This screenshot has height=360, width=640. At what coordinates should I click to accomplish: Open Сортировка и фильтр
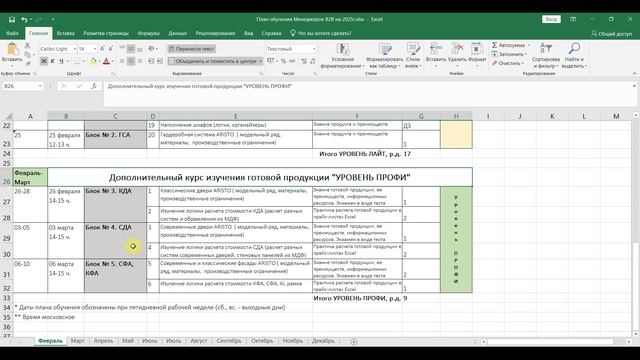click(546, 56)
